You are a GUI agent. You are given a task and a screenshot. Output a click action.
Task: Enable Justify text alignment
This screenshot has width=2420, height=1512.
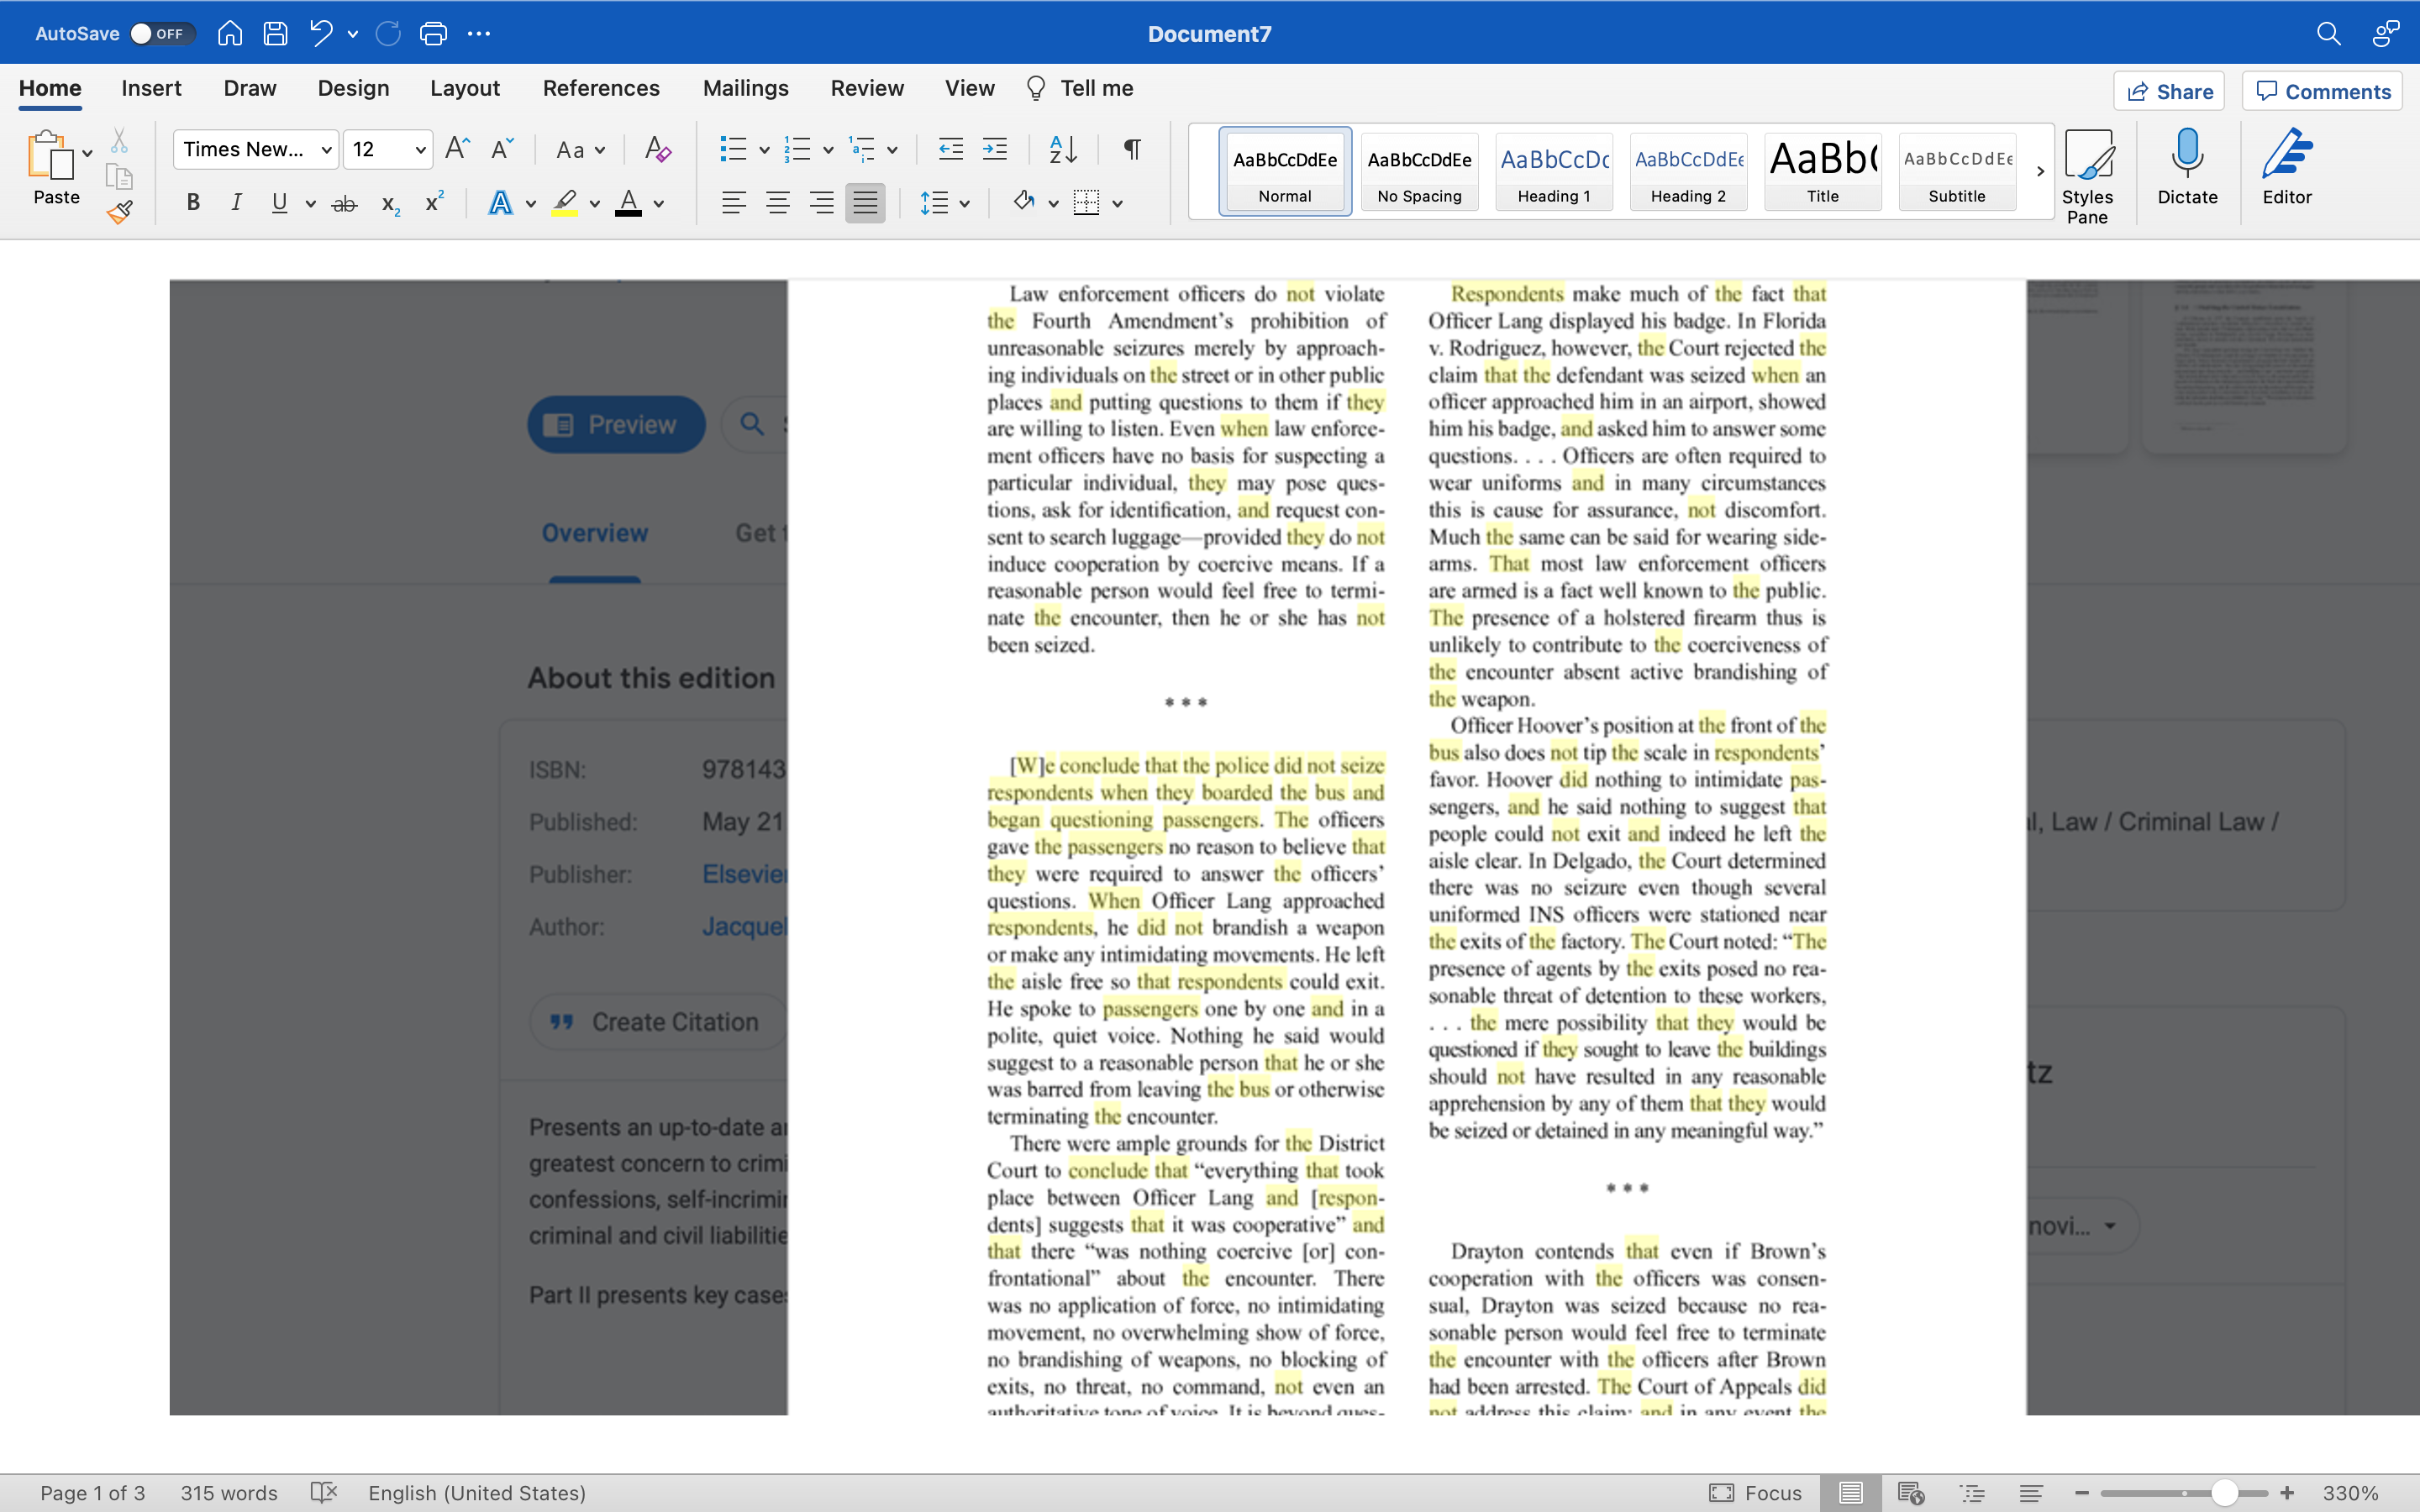tap(865, 203)
